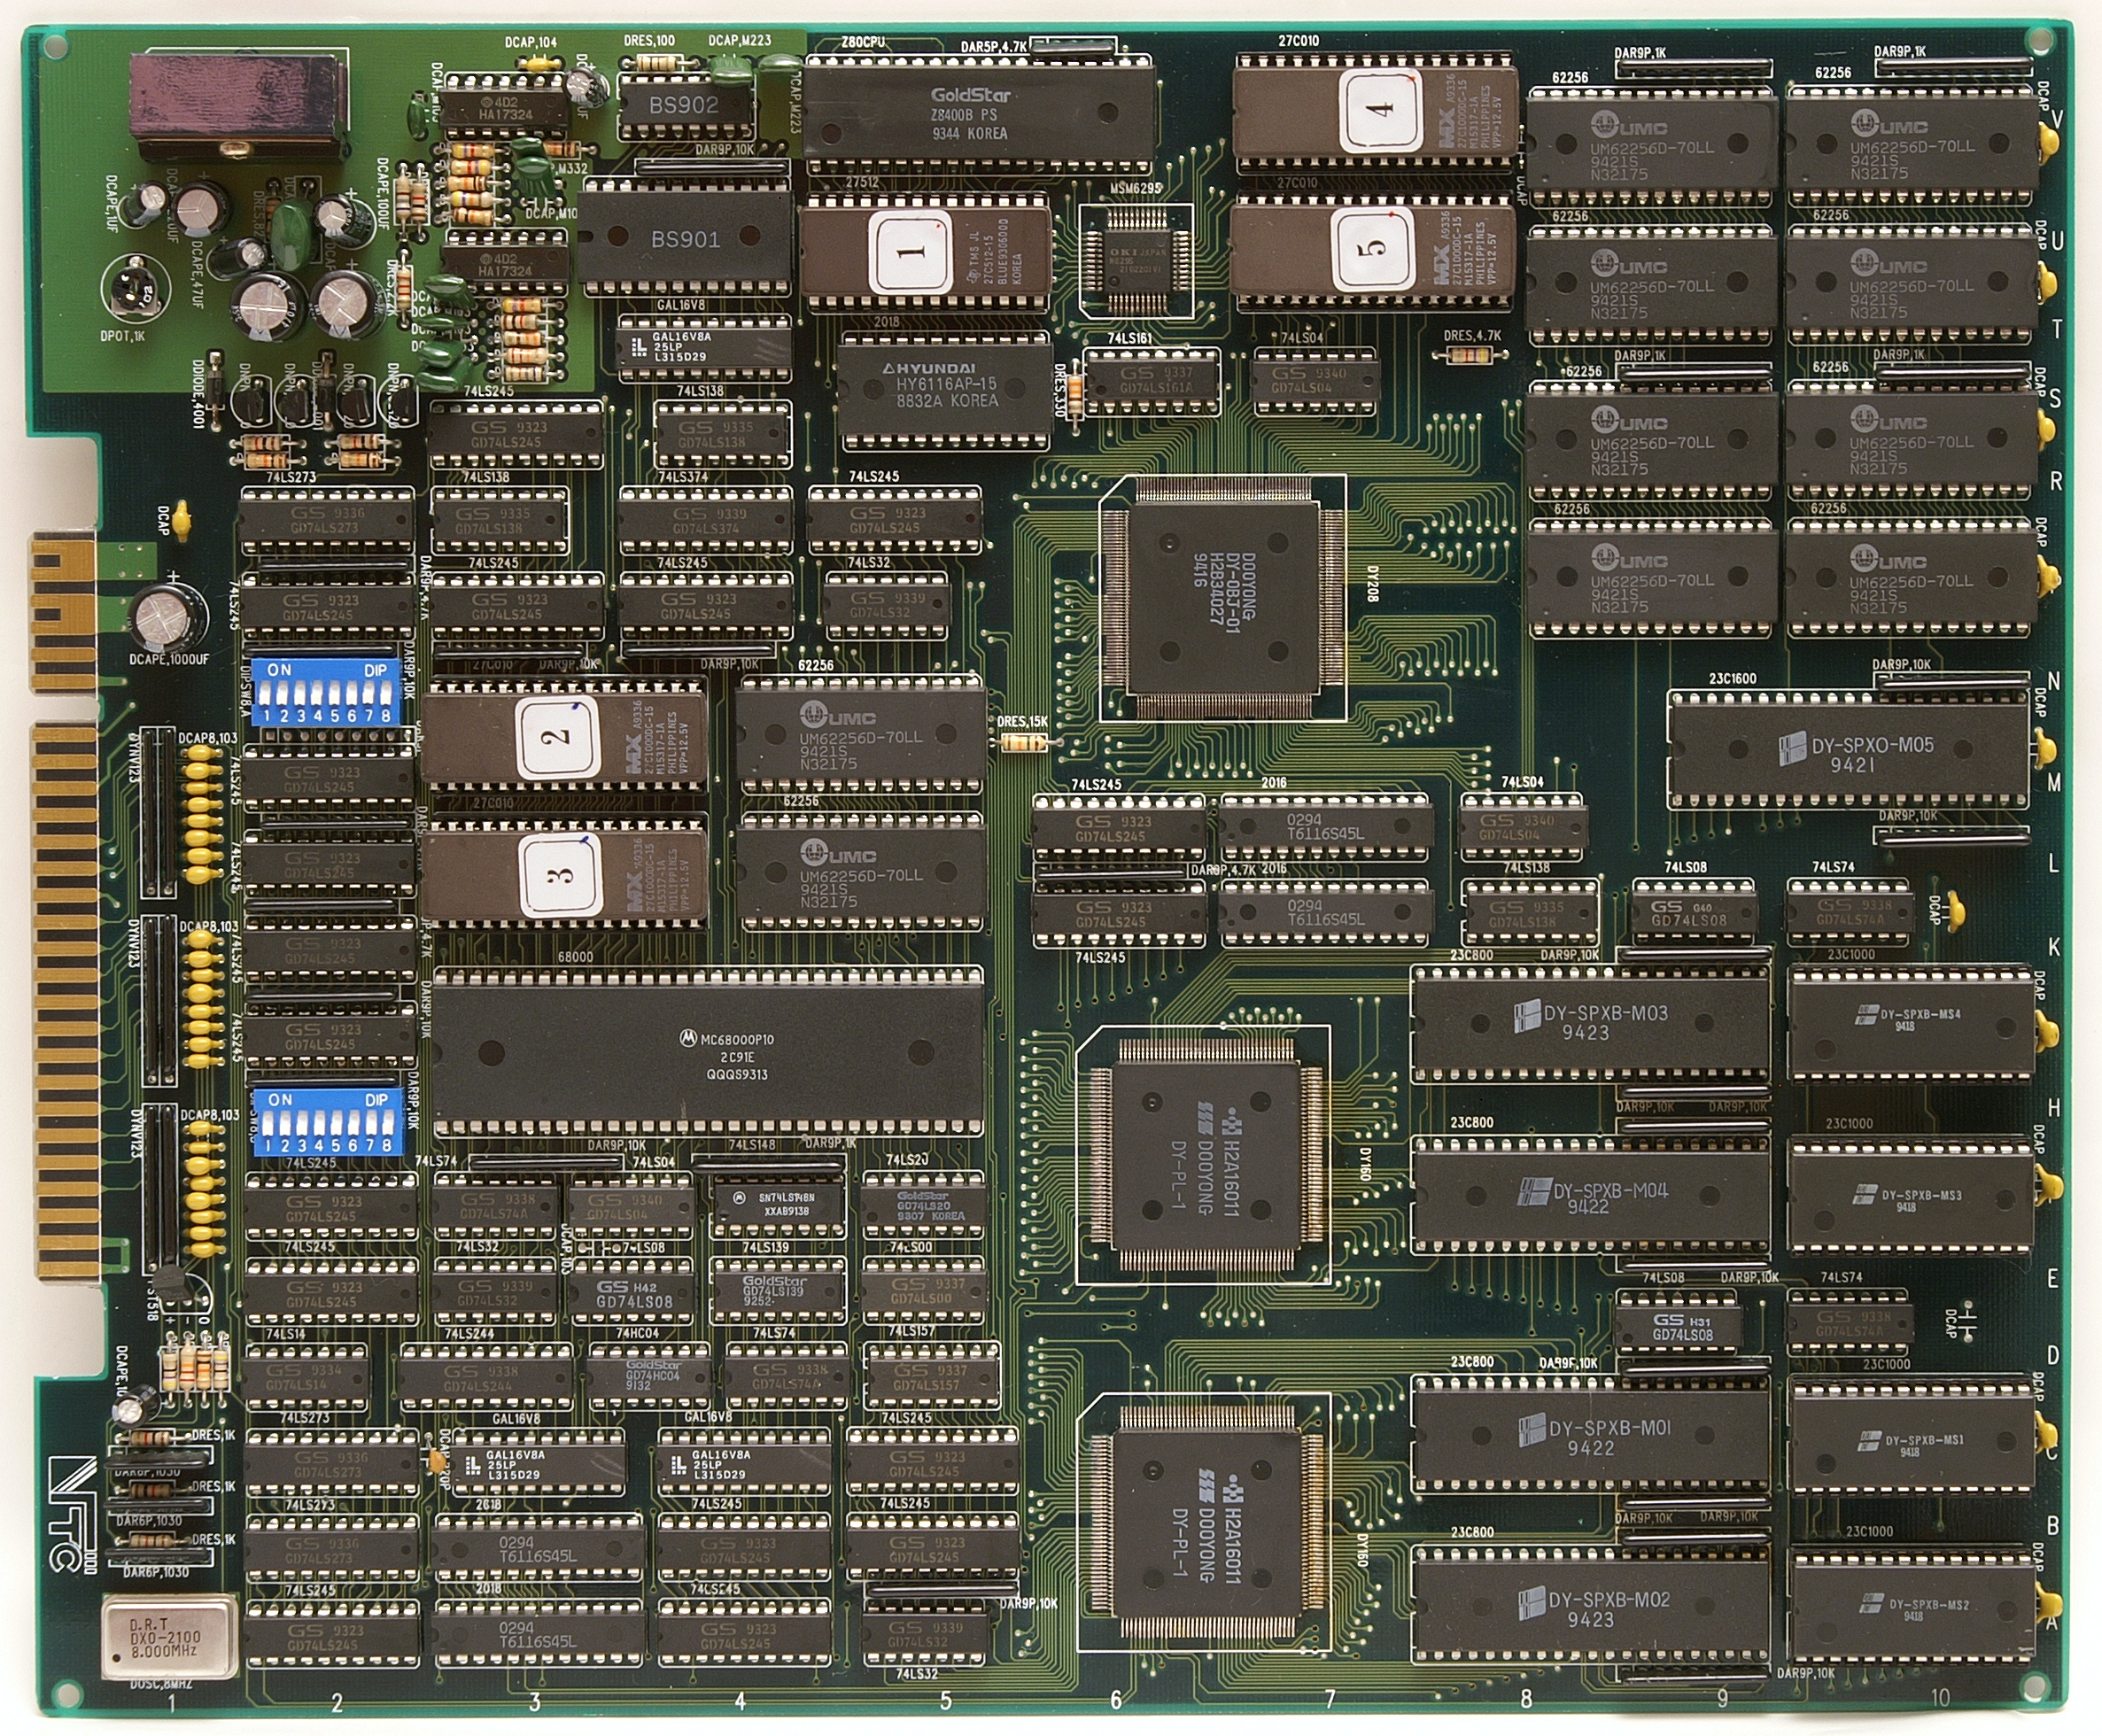The height and width of the screenshot is (1736, 2102).
Task: Click the 'DOSC,8MHZ' silkscreen label
Action: coord(161,1684)
